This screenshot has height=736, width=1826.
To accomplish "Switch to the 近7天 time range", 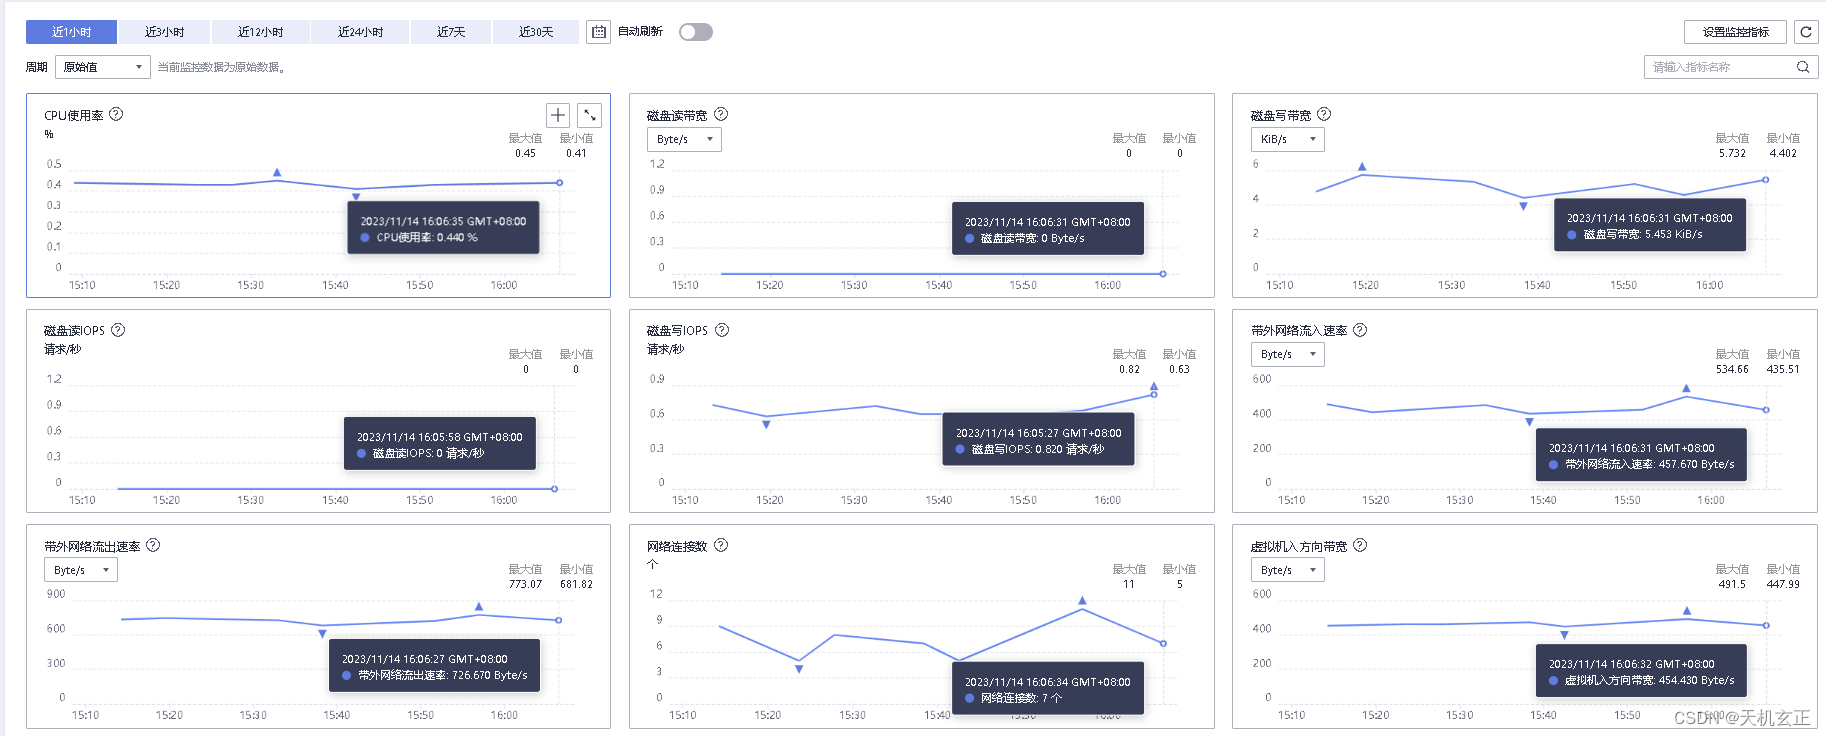I will 451,32.
